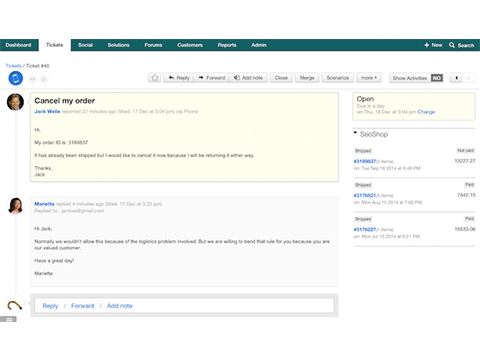Open Marietta's avatar photo
Screen dimensions: 480x360
point(15,205)
